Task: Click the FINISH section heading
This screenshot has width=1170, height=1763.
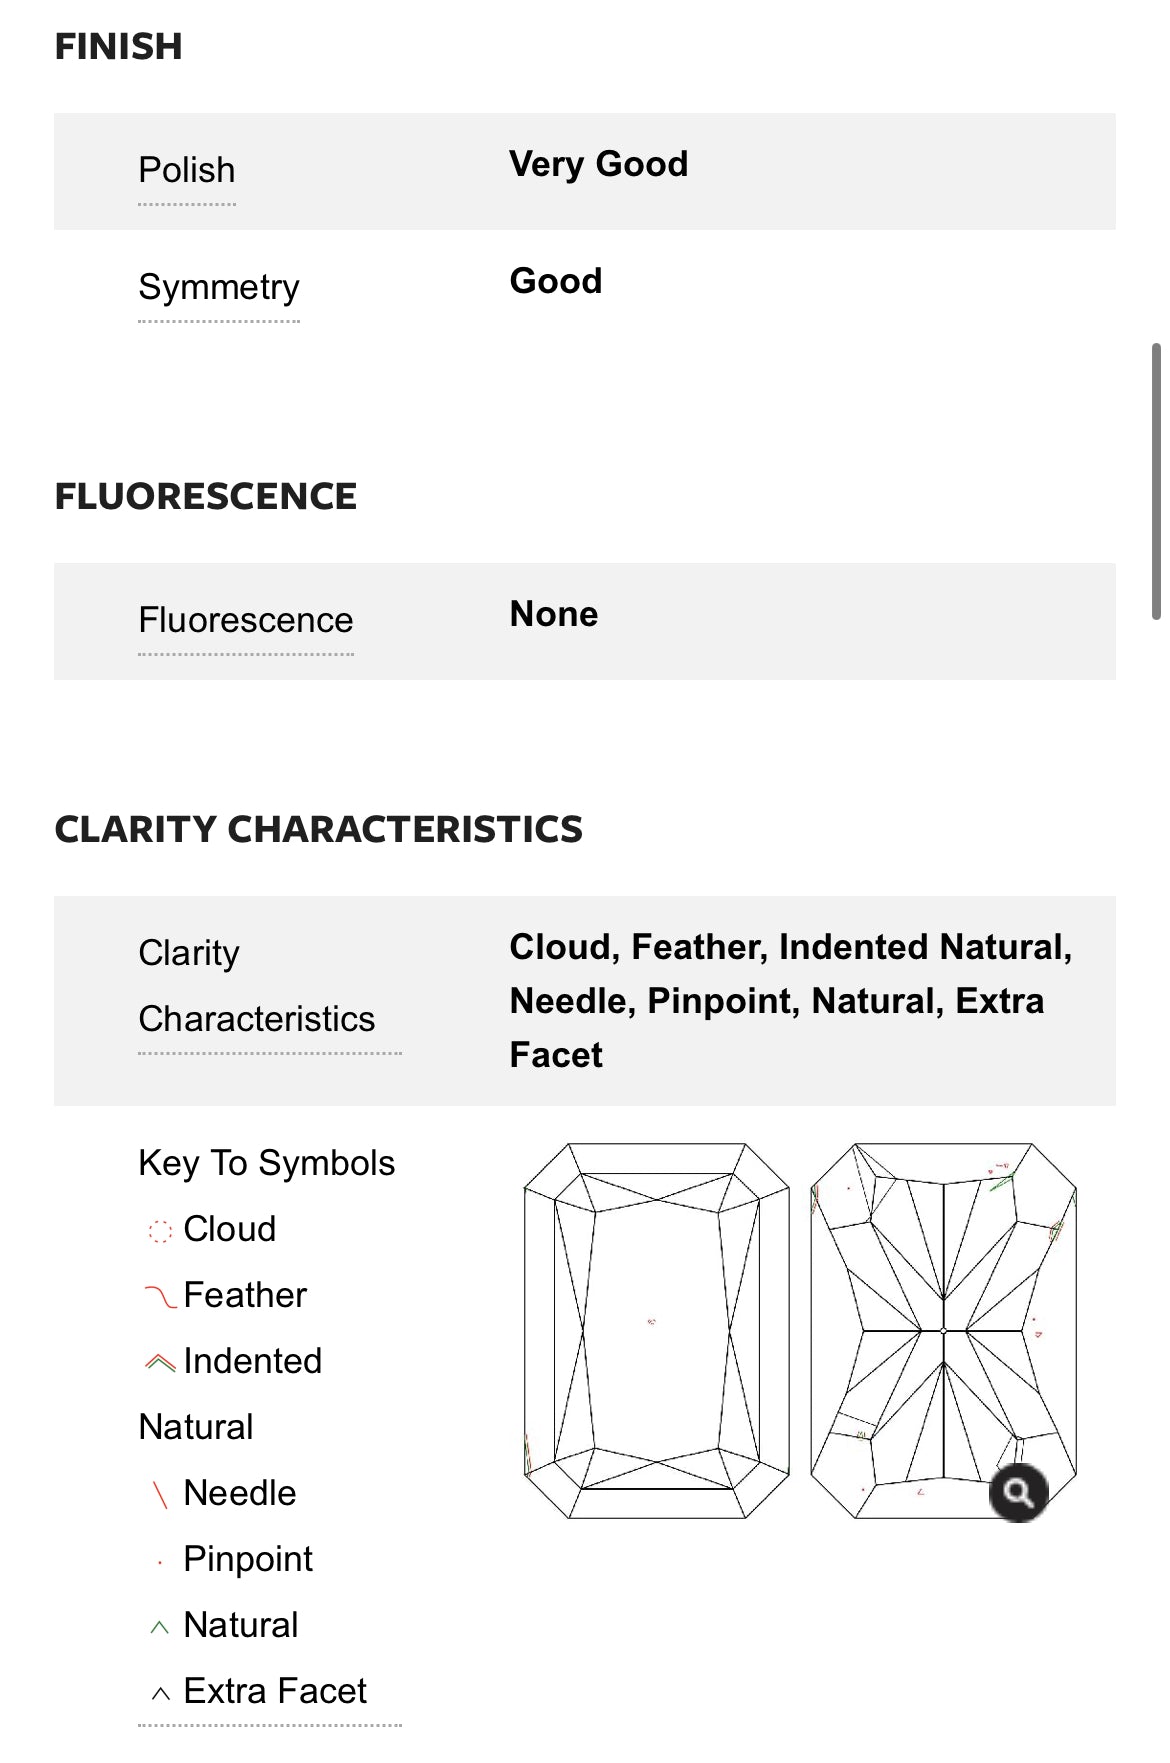Action: pos(119,46)
